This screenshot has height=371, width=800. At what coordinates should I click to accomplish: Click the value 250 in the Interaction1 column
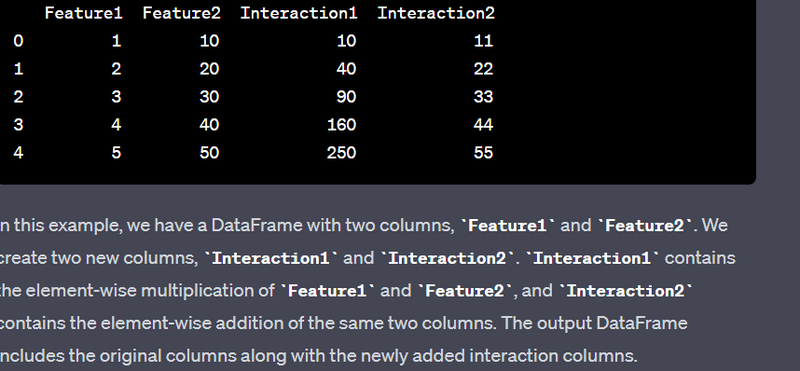pos(341,153)
